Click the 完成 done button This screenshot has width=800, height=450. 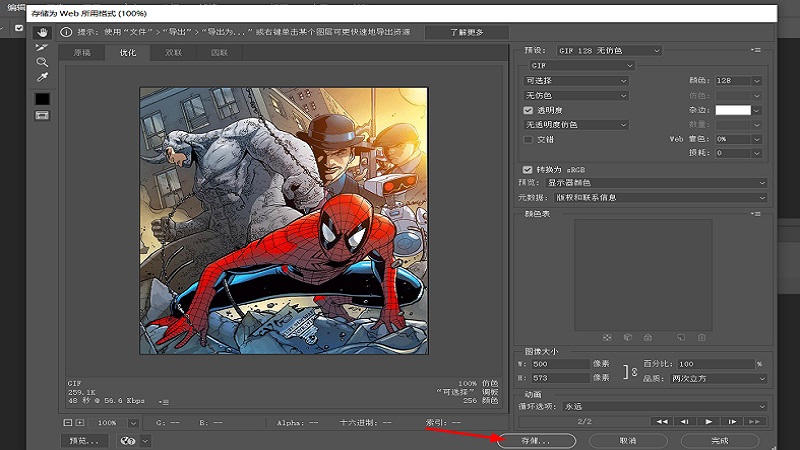[720, 441]
